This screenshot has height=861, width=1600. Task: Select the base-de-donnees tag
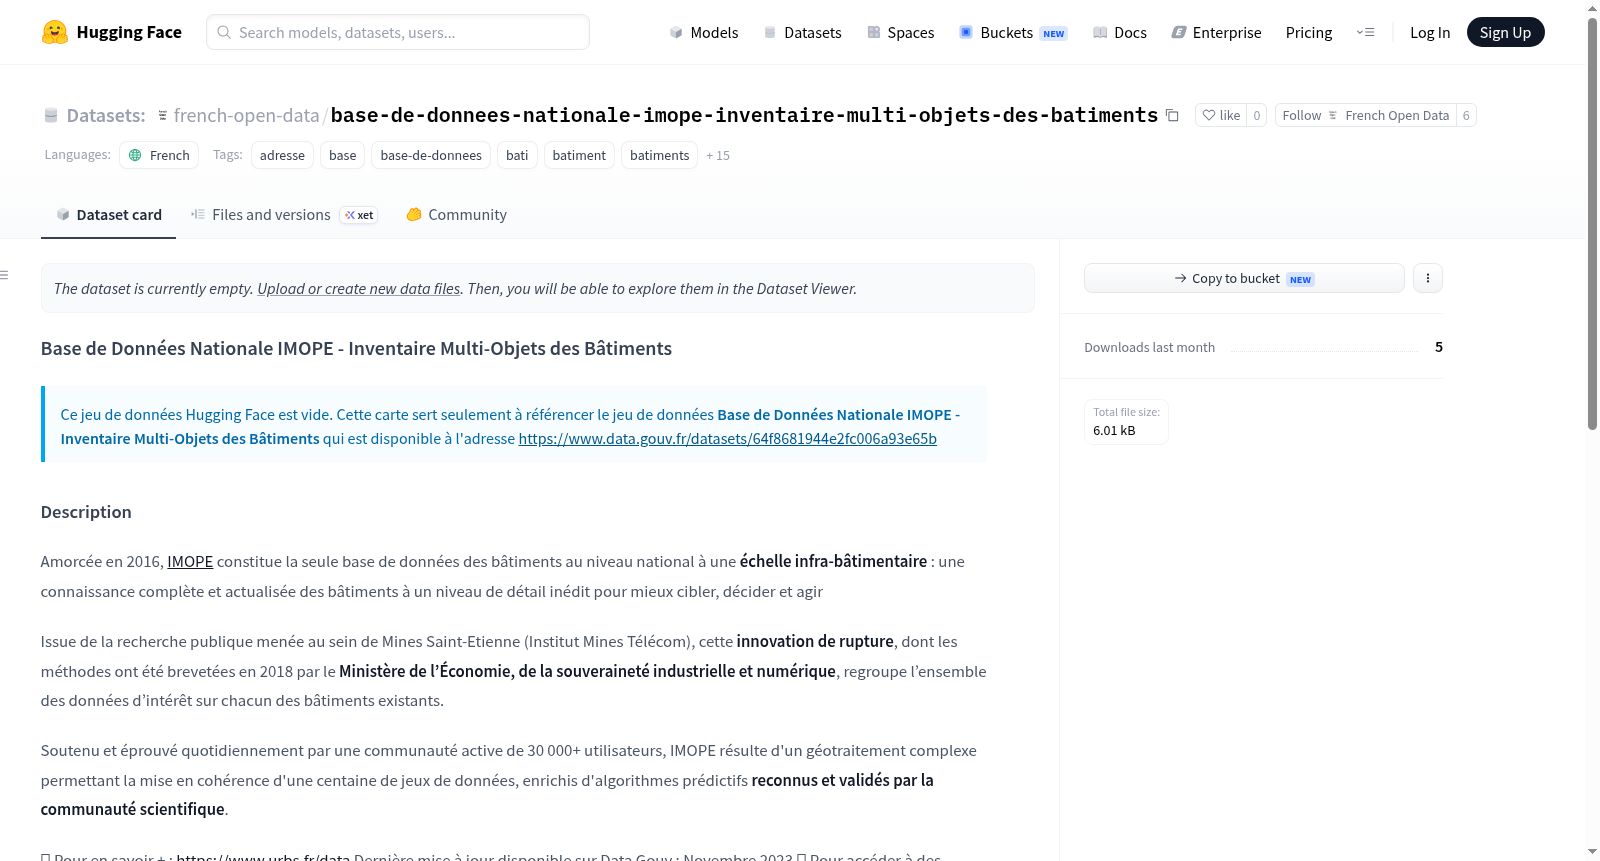click(431, 156)
